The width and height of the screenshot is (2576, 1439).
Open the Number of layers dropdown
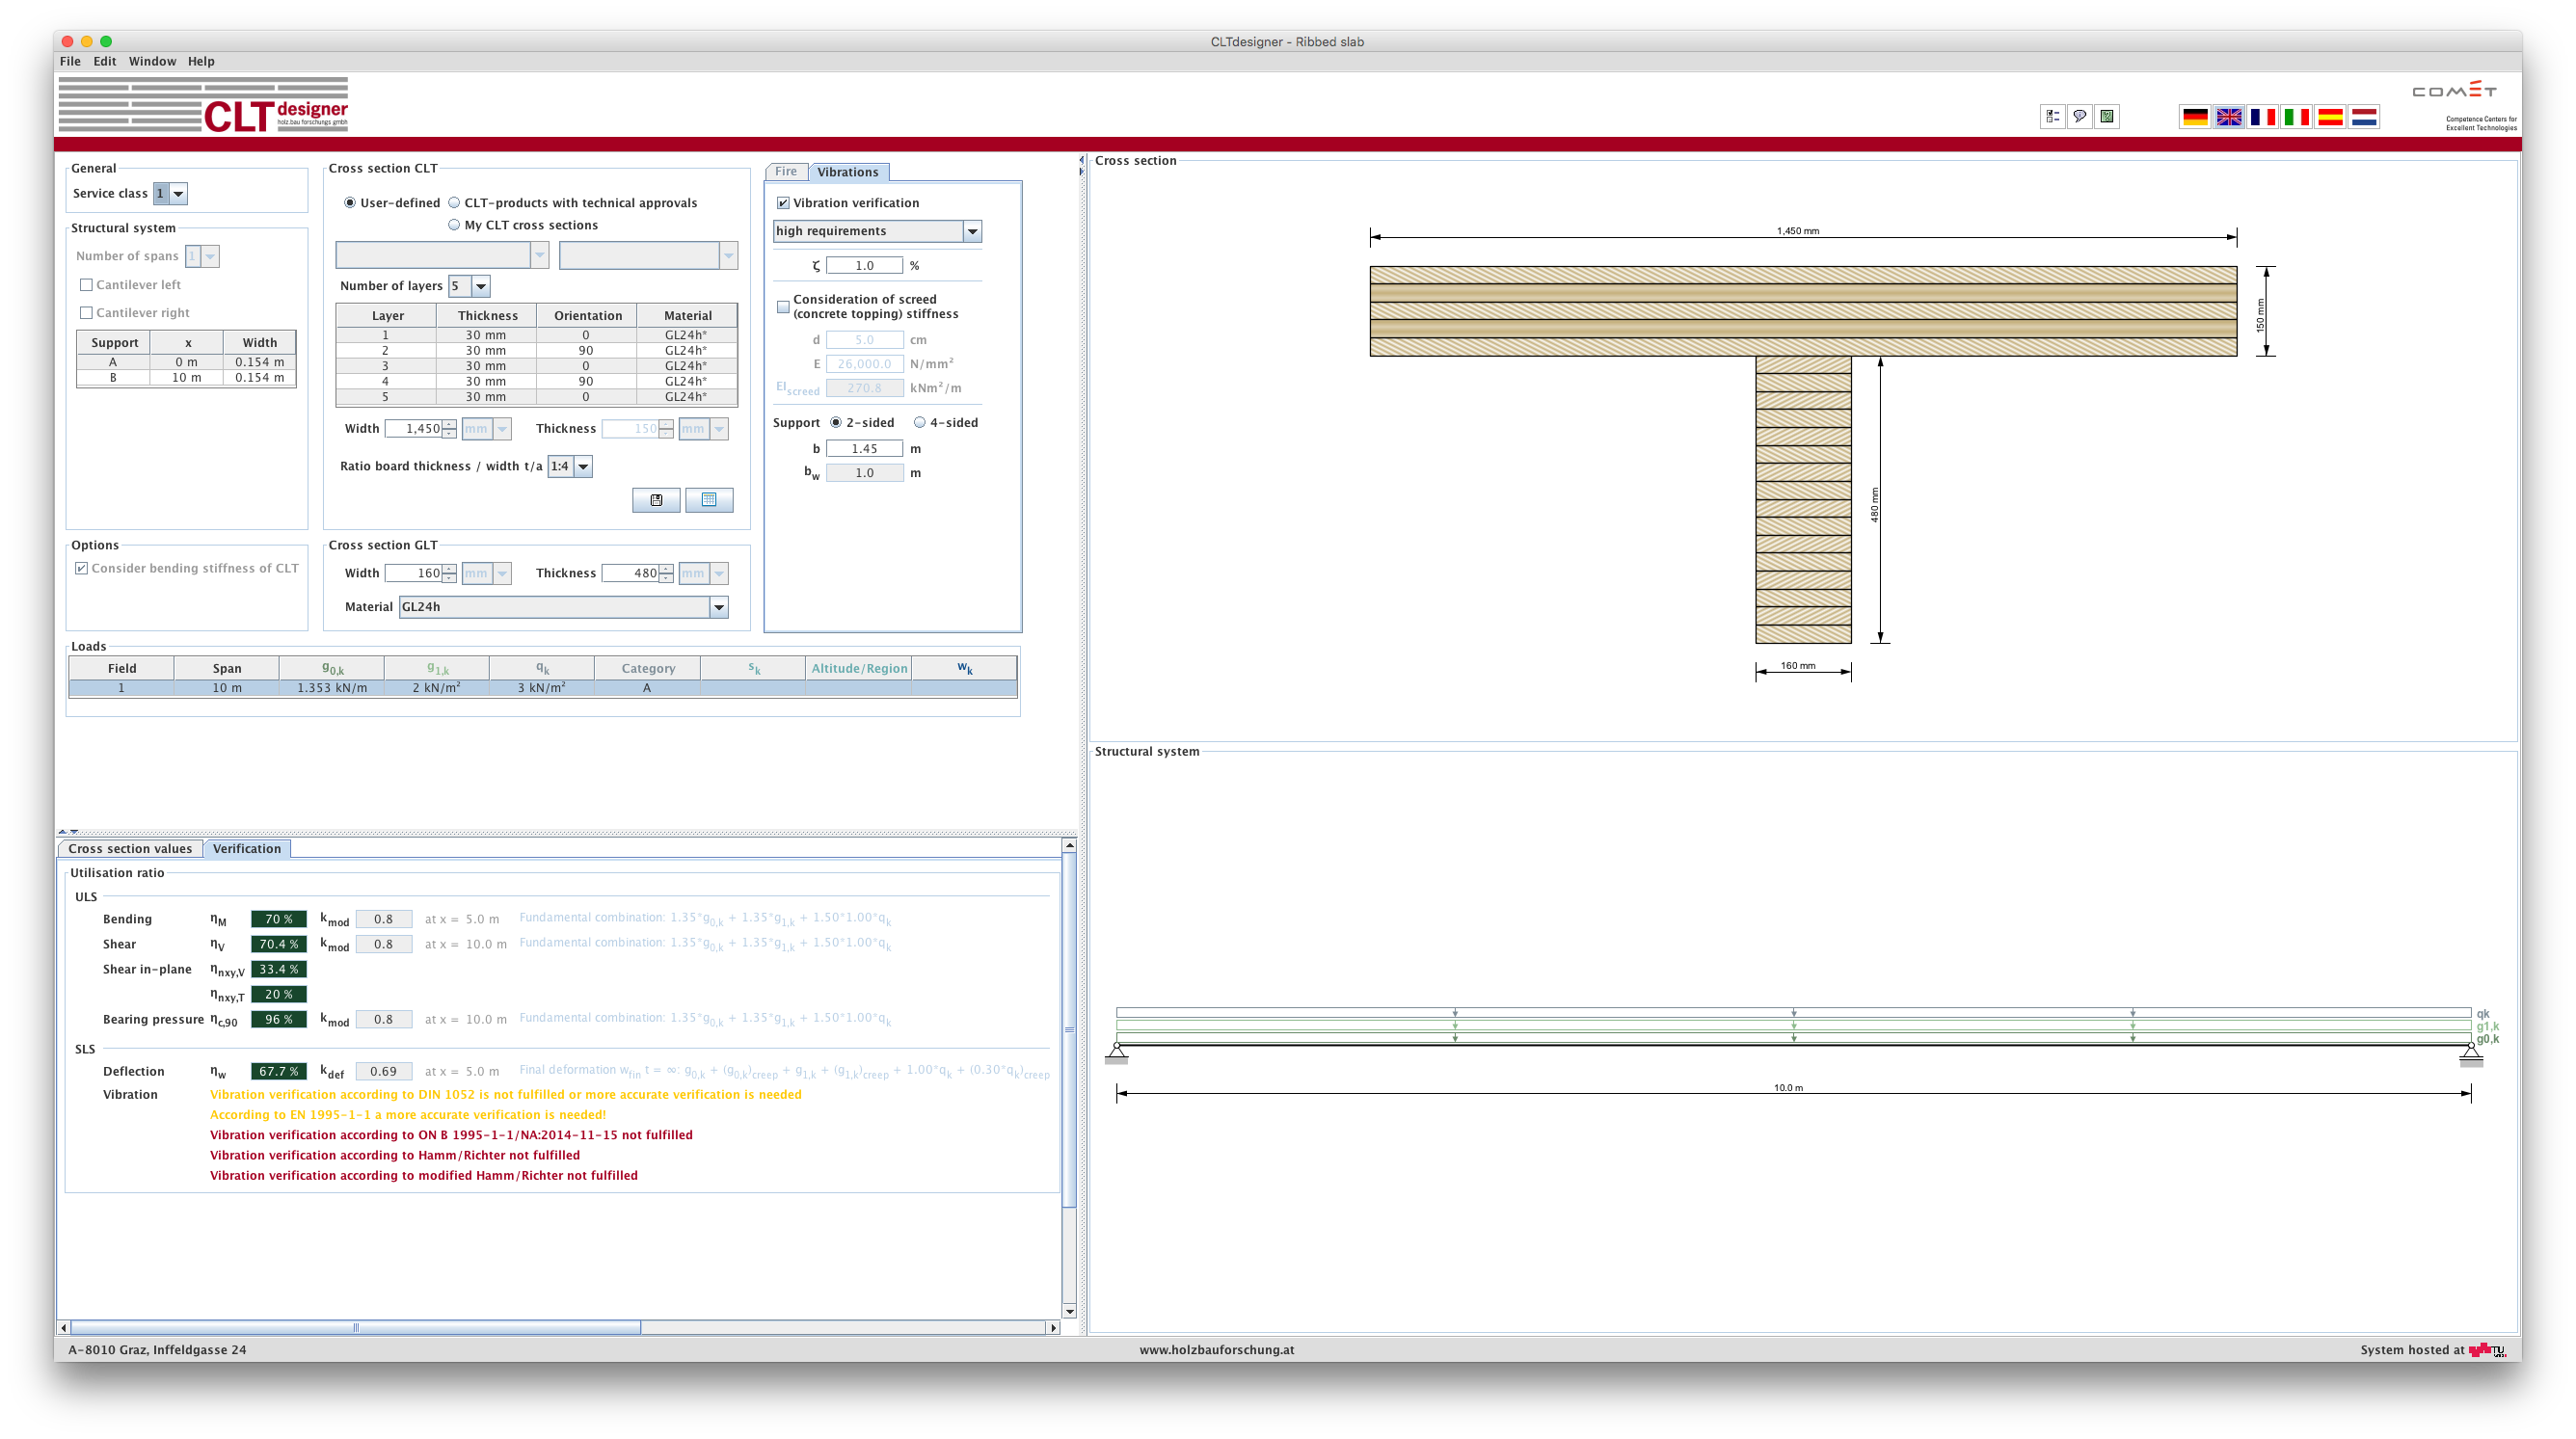coord(480,287)
